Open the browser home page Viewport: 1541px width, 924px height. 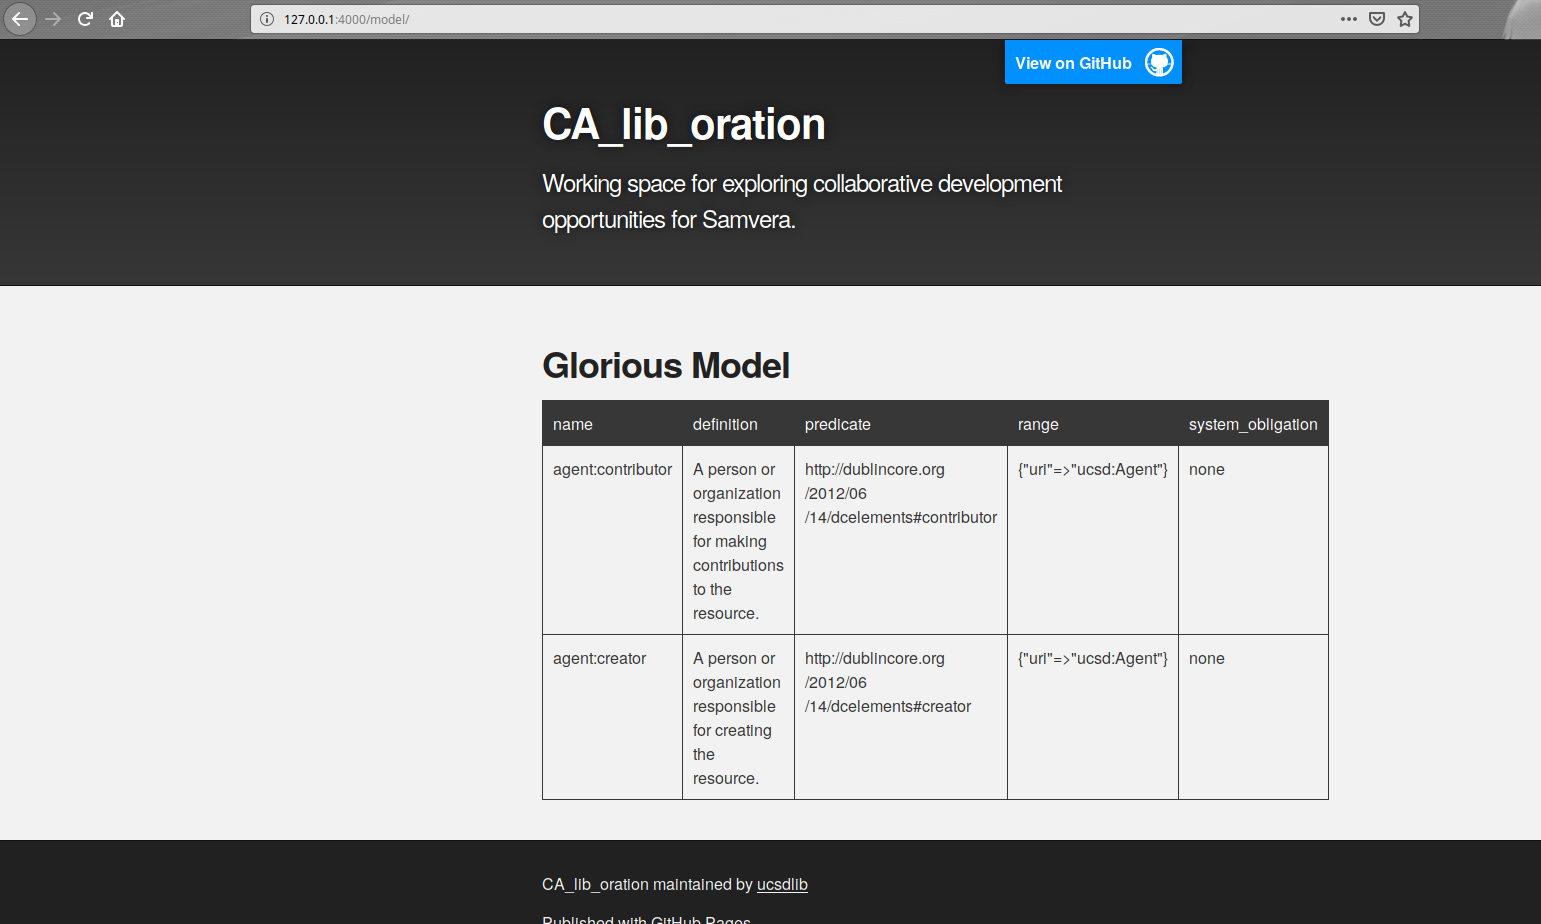117,18
